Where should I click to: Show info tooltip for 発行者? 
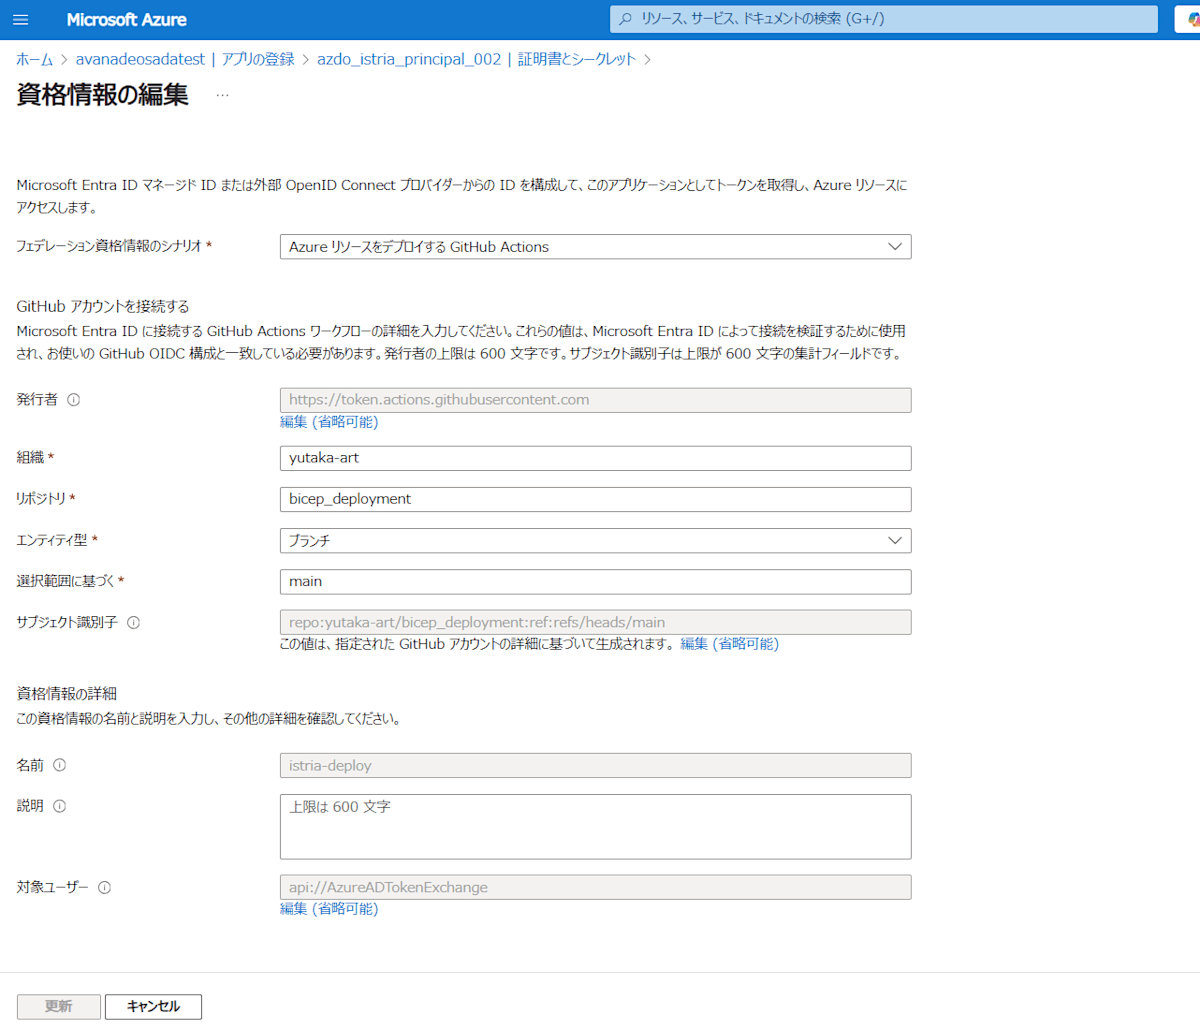tap(73, 400)
